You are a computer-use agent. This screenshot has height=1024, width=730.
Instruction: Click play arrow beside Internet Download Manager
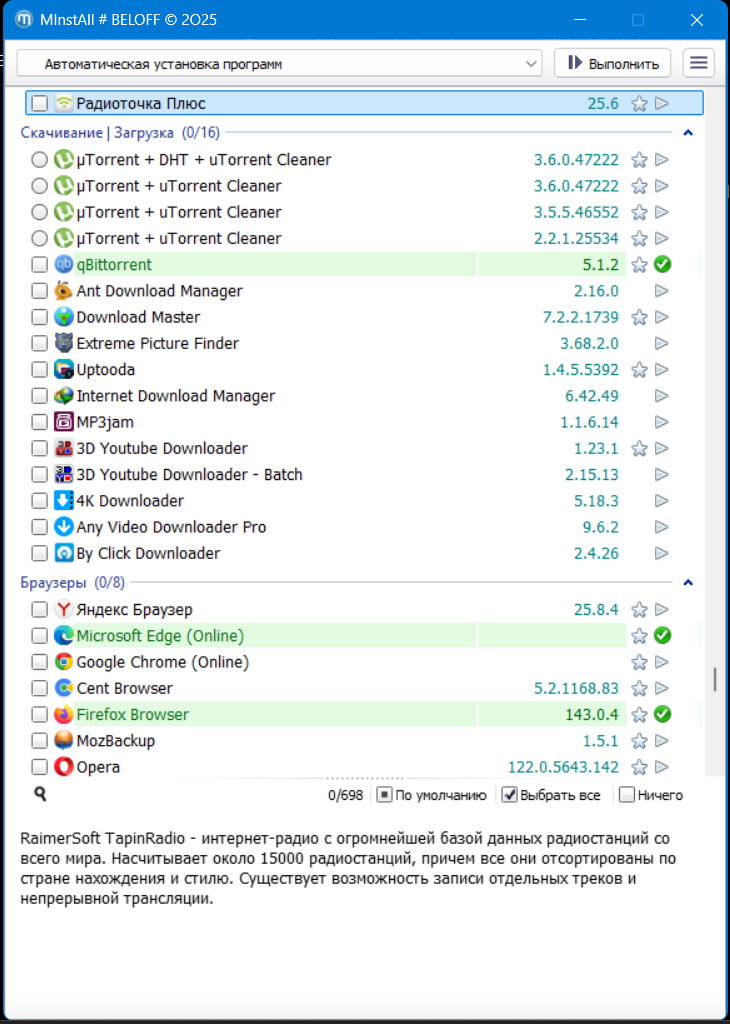(662, 396)
